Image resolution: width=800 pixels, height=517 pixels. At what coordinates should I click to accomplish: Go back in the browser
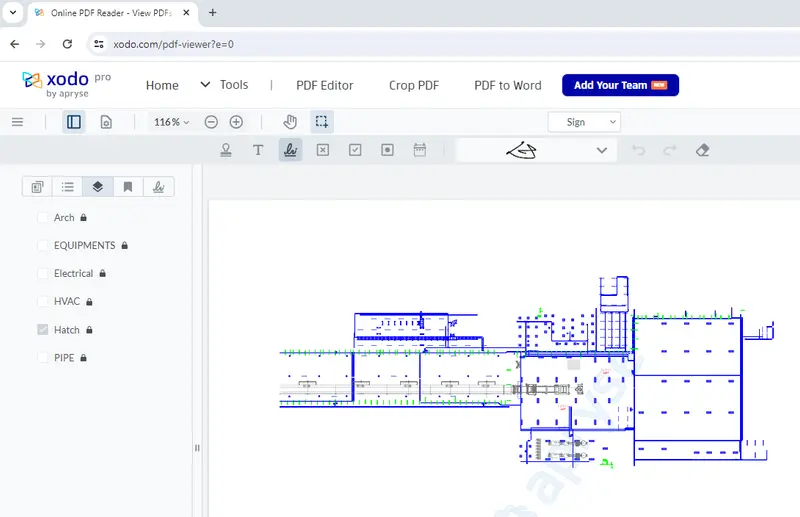pyautogui.click(x=15, y=44)
